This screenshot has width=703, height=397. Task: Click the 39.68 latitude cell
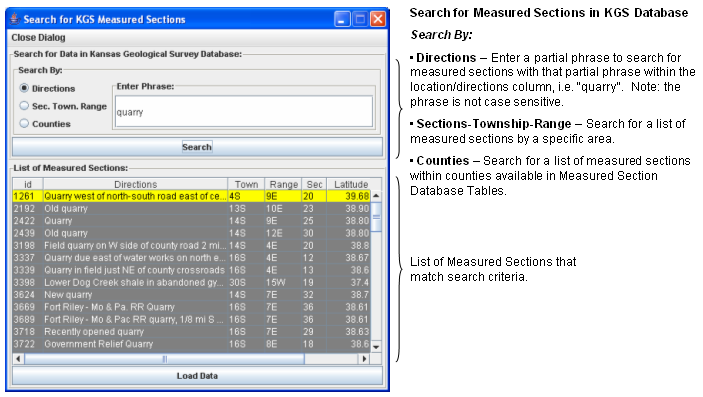349,196
